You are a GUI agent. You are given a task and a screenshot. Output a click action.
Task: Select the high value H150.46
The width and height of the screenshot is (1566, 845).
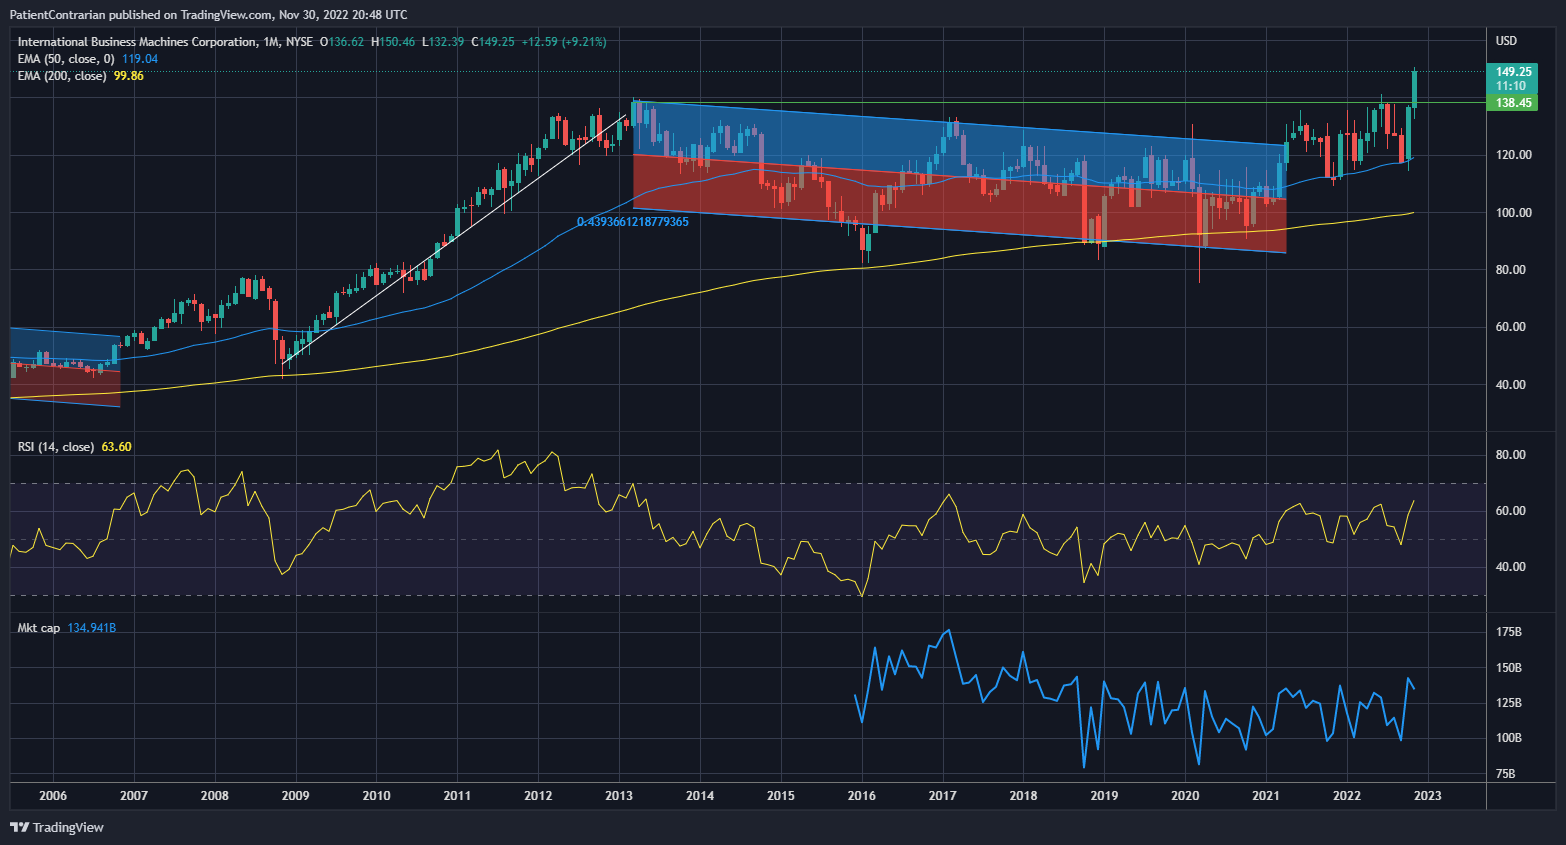click(x=393, y=42)
